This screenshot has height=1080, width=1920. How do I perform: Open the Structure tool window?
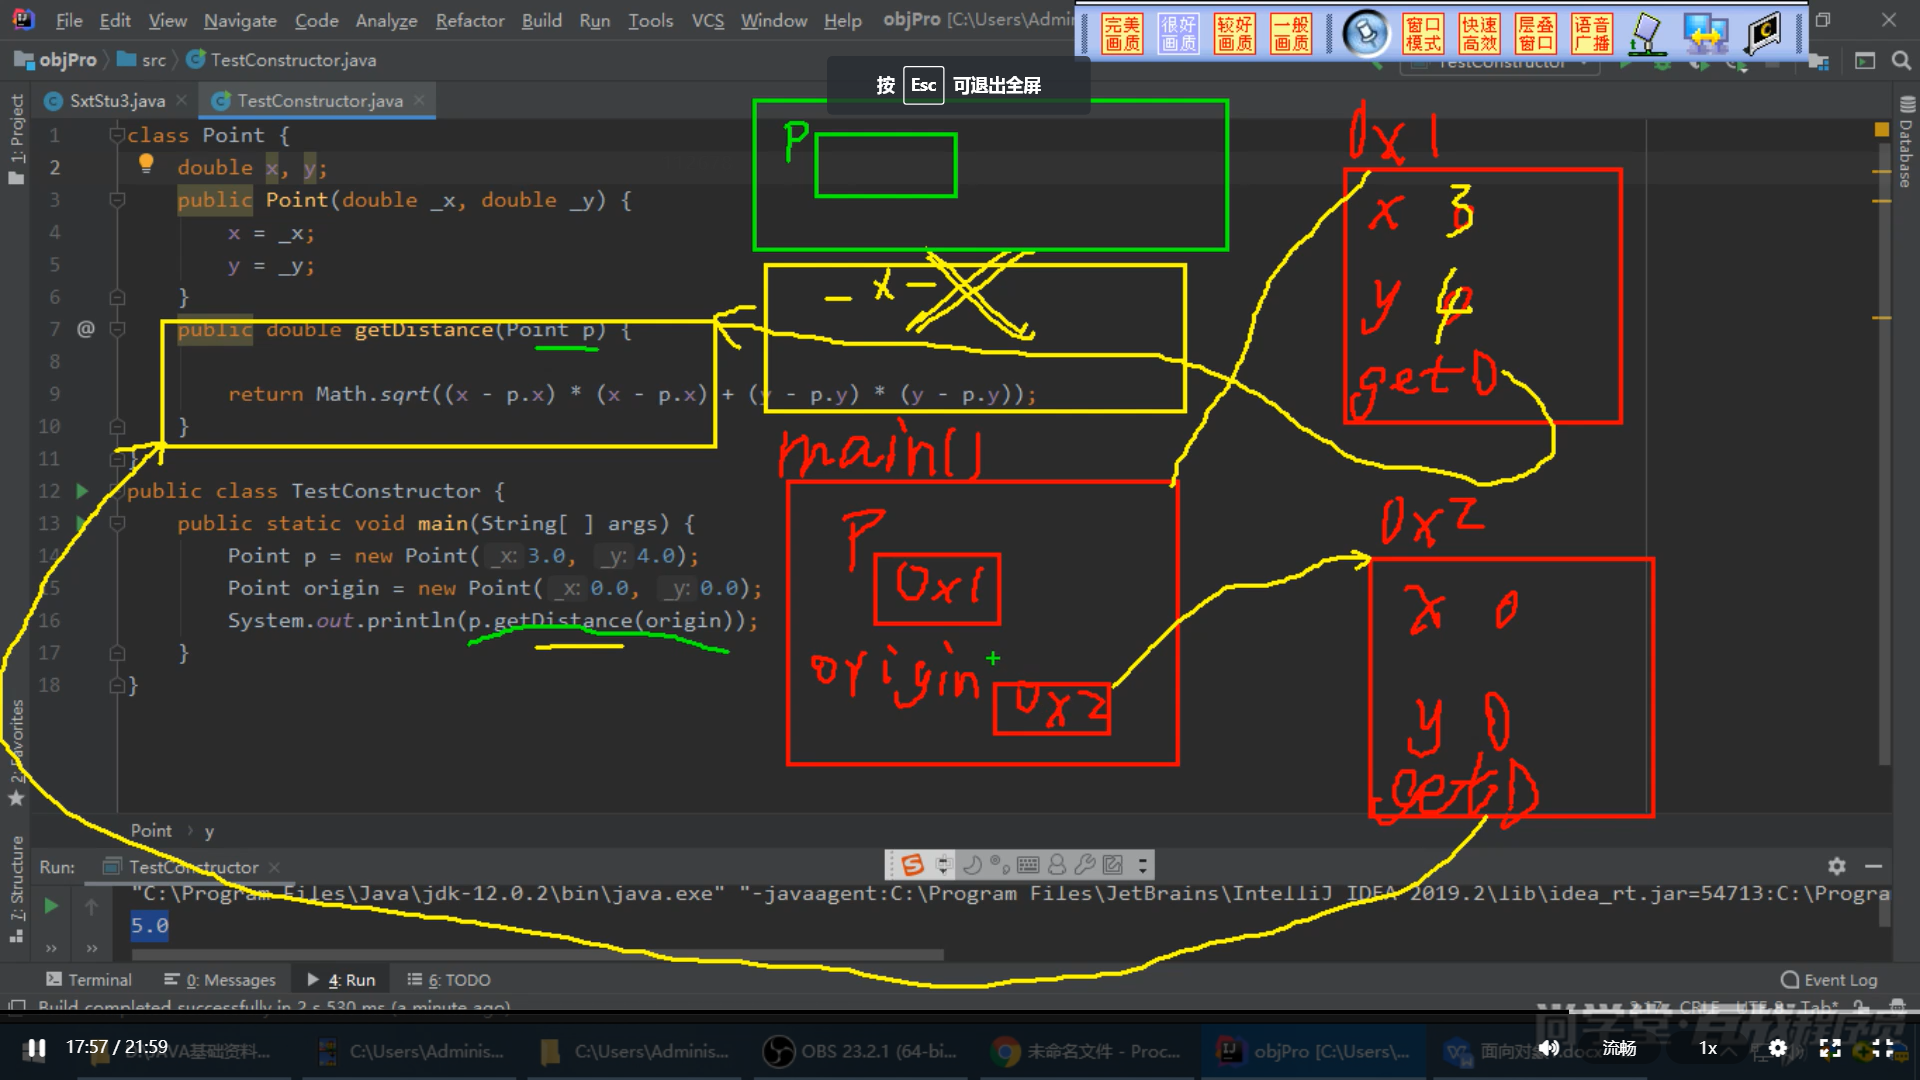[x=16, y=888]
